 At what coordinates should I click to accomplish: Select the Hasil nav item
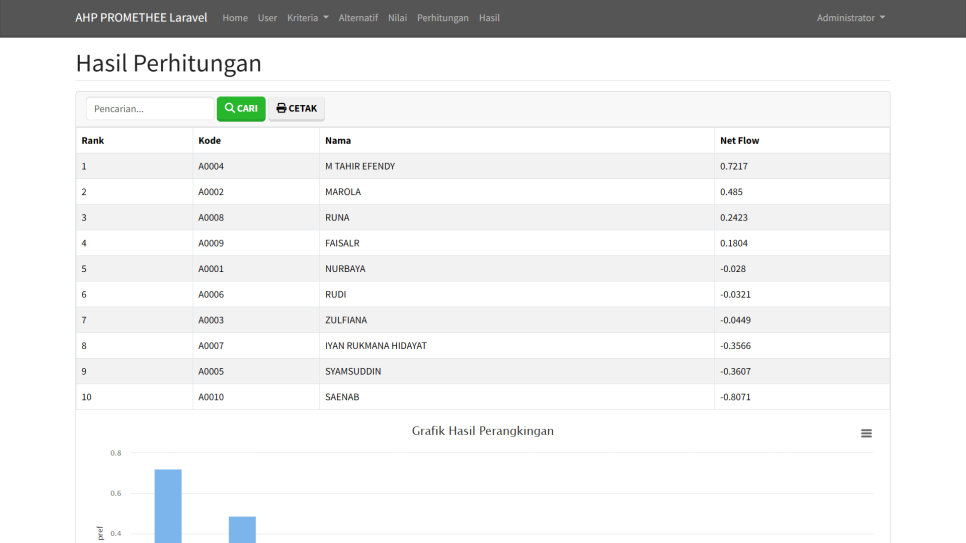[489, 18]
